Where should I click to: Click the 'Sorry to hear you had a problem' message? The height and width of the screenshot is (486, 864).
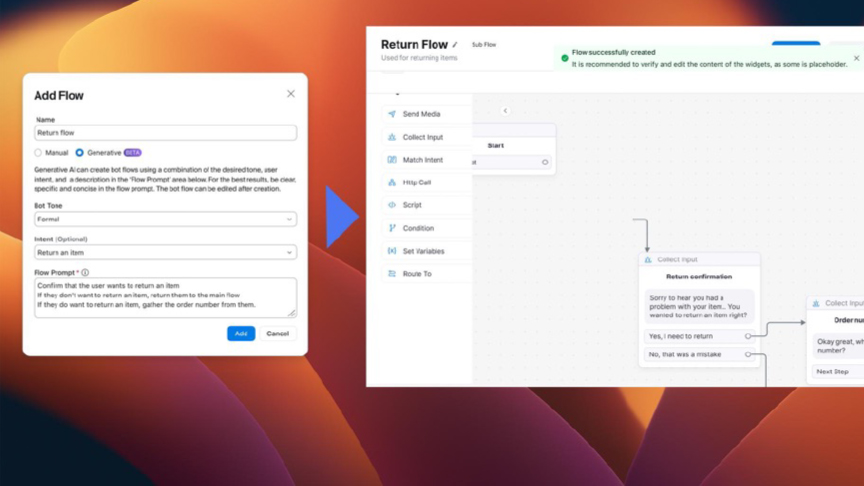699,306
